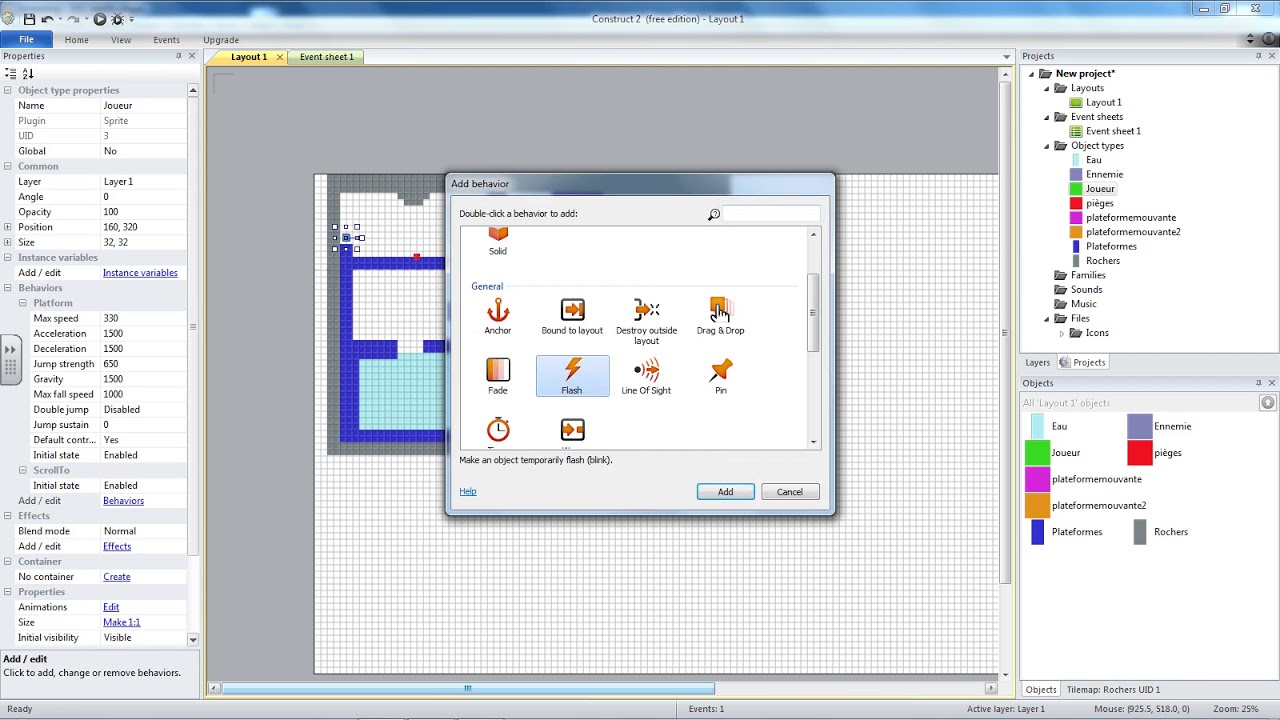Click the Objects panel filter round icon
The height and width of the screenshot is (720, 1280).
[x=1268, y=402]
